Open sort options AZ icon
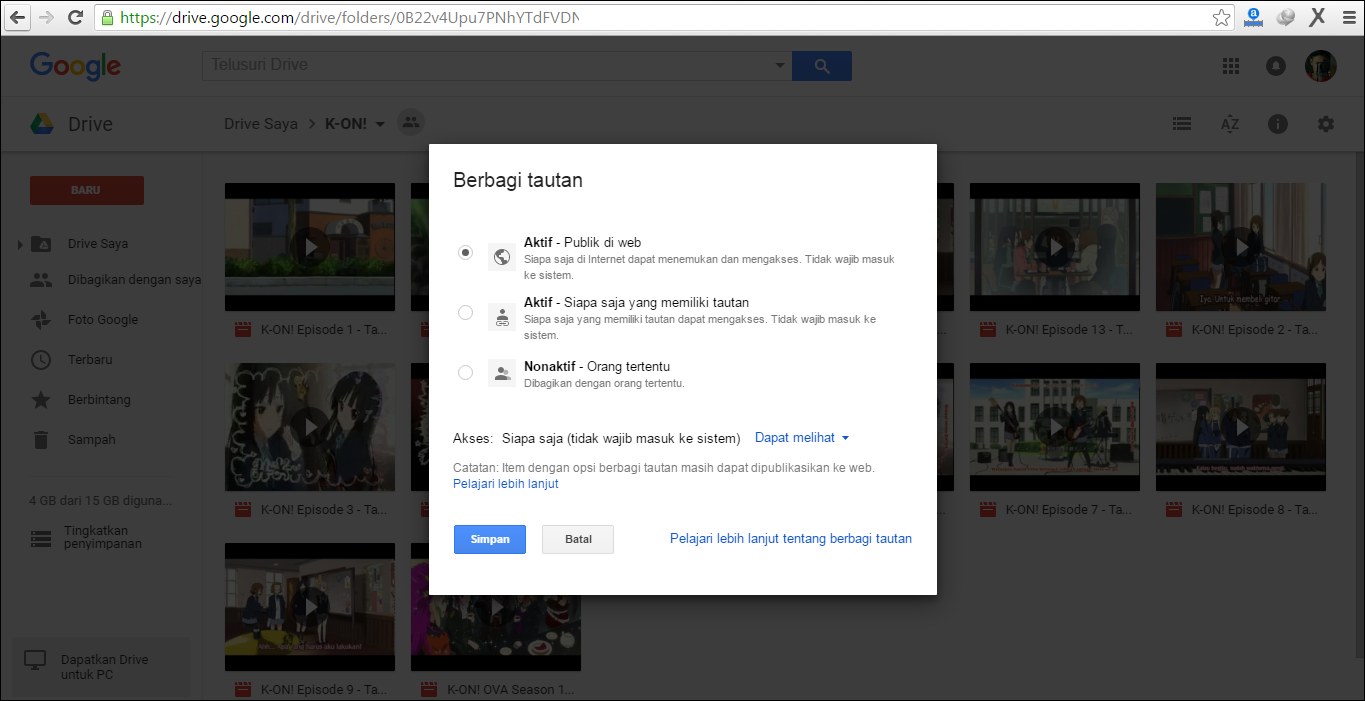Viewport: 1365px width, 701px height. (1230, 124)
